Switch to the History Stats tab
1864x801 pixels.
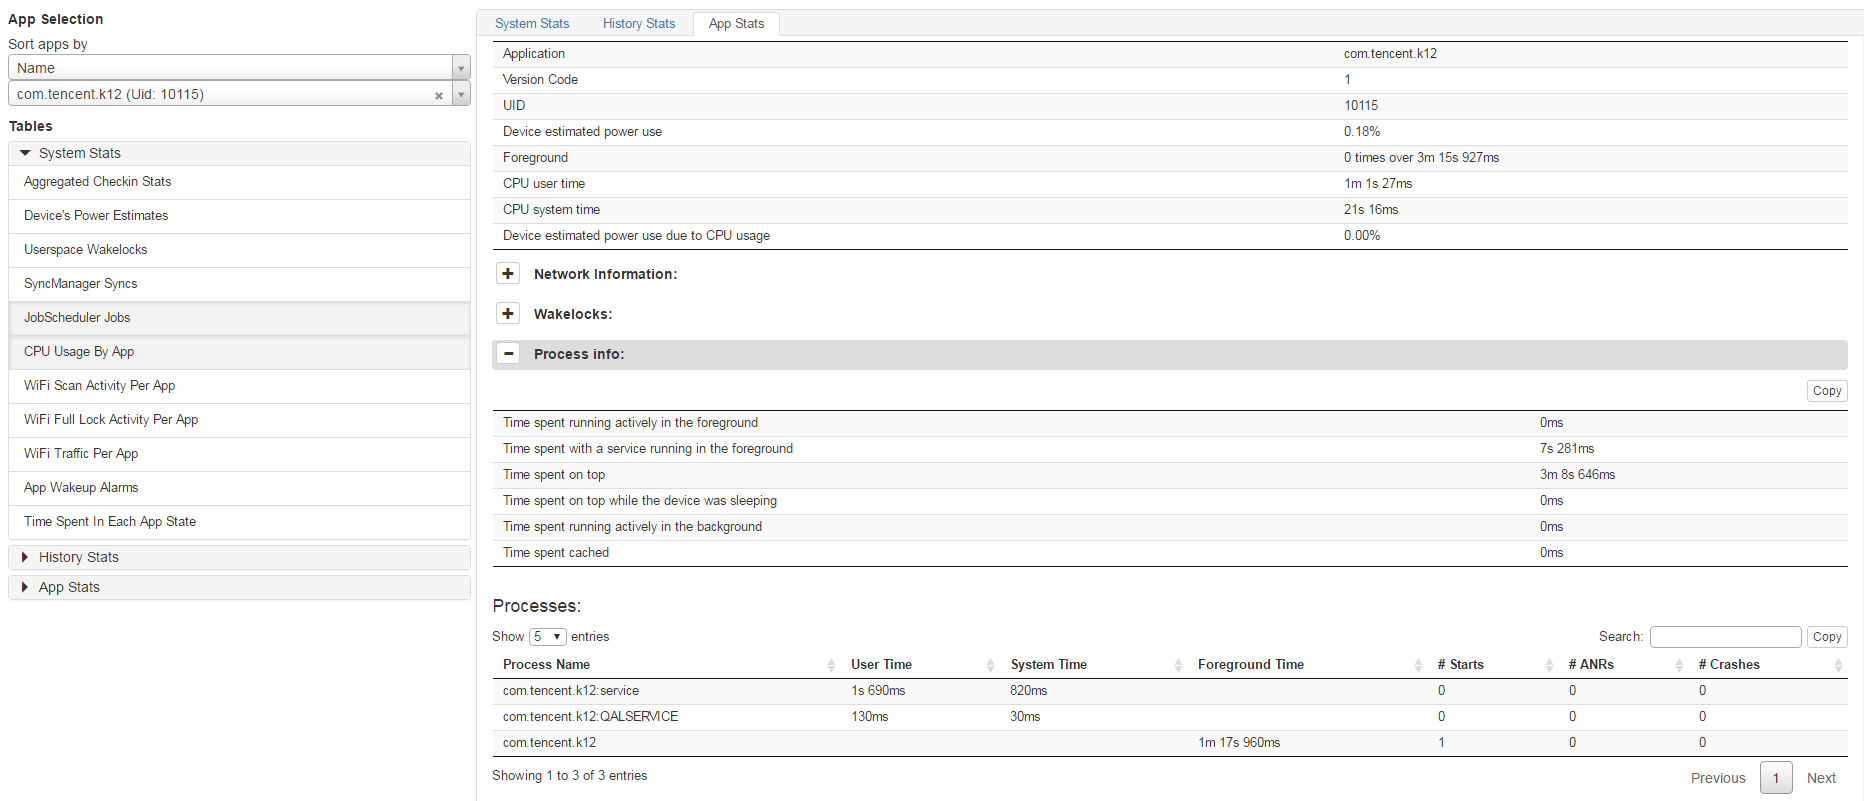(x=639, y=23)
